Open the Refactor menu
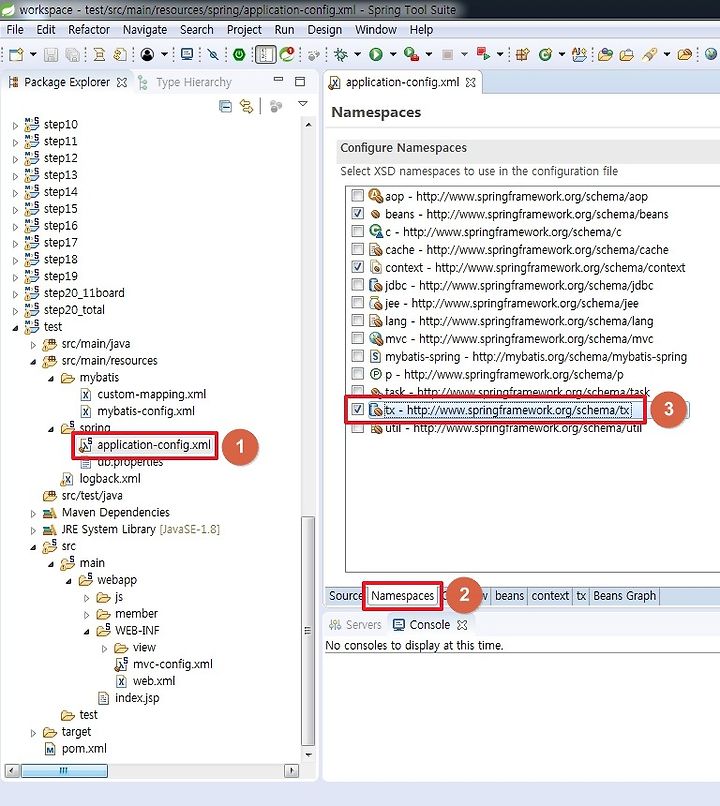 [x=89, y=30]
